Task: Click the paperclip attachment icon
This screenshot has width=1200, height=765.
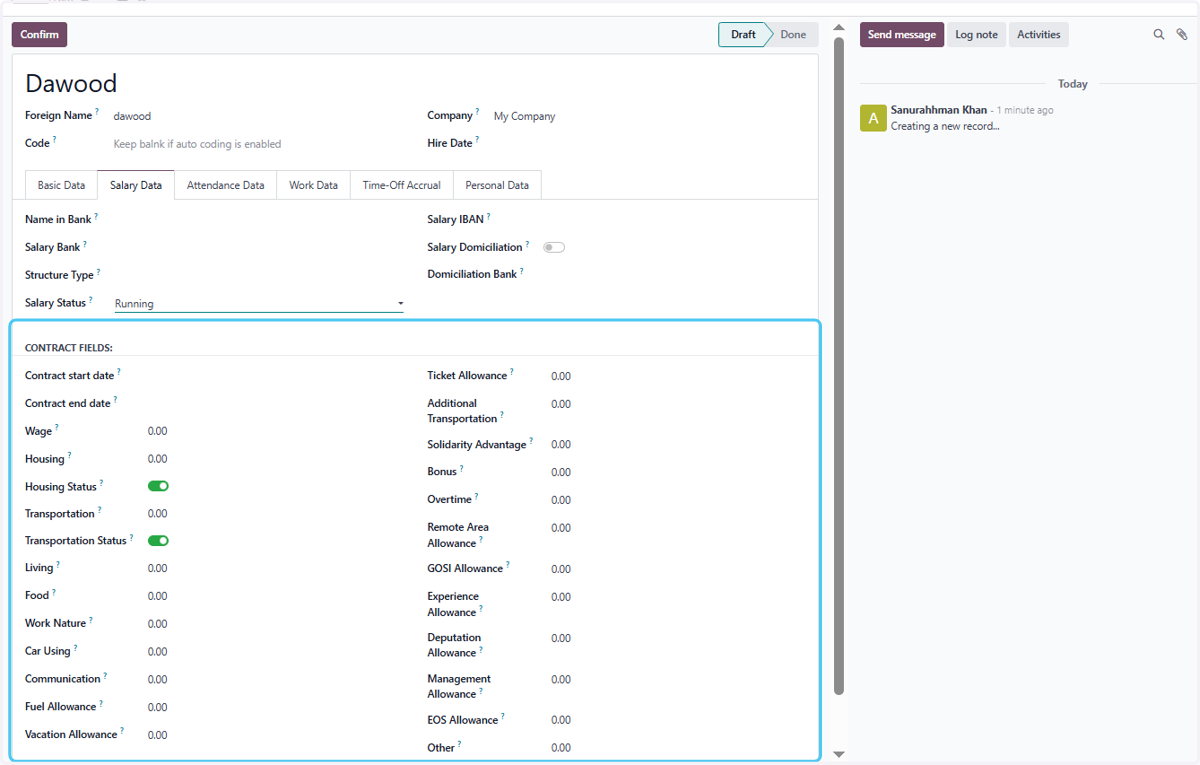Action: tap(1182, 34)
